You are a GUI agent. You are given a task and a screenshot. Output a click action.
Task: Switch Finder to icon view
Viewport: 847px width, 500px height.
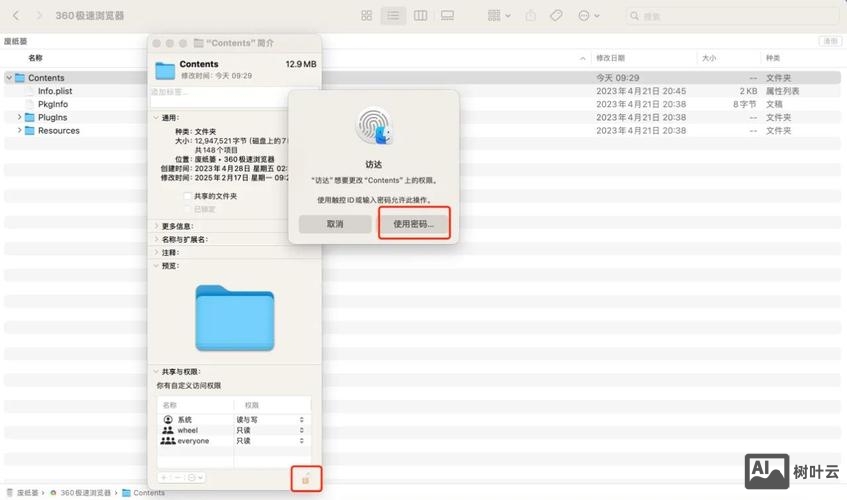366,16
